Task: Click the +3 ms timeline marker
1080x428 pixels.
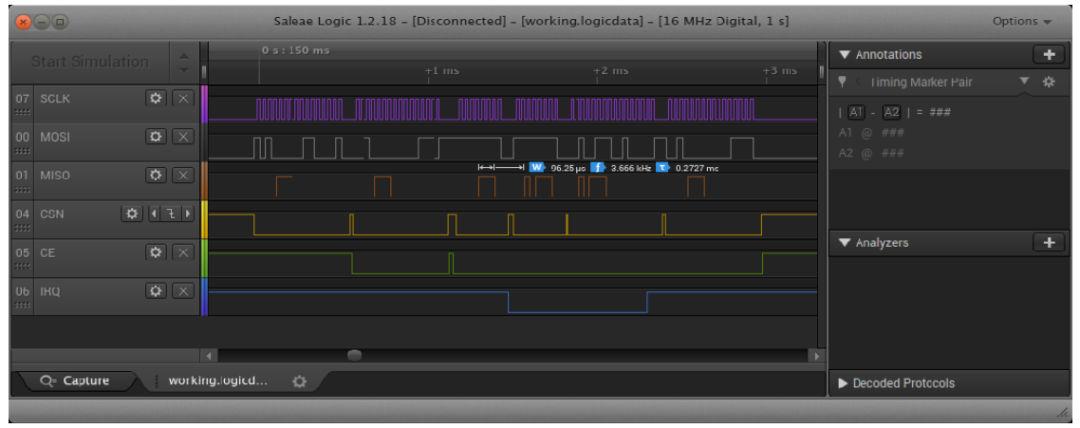Action: pos(780,70)
